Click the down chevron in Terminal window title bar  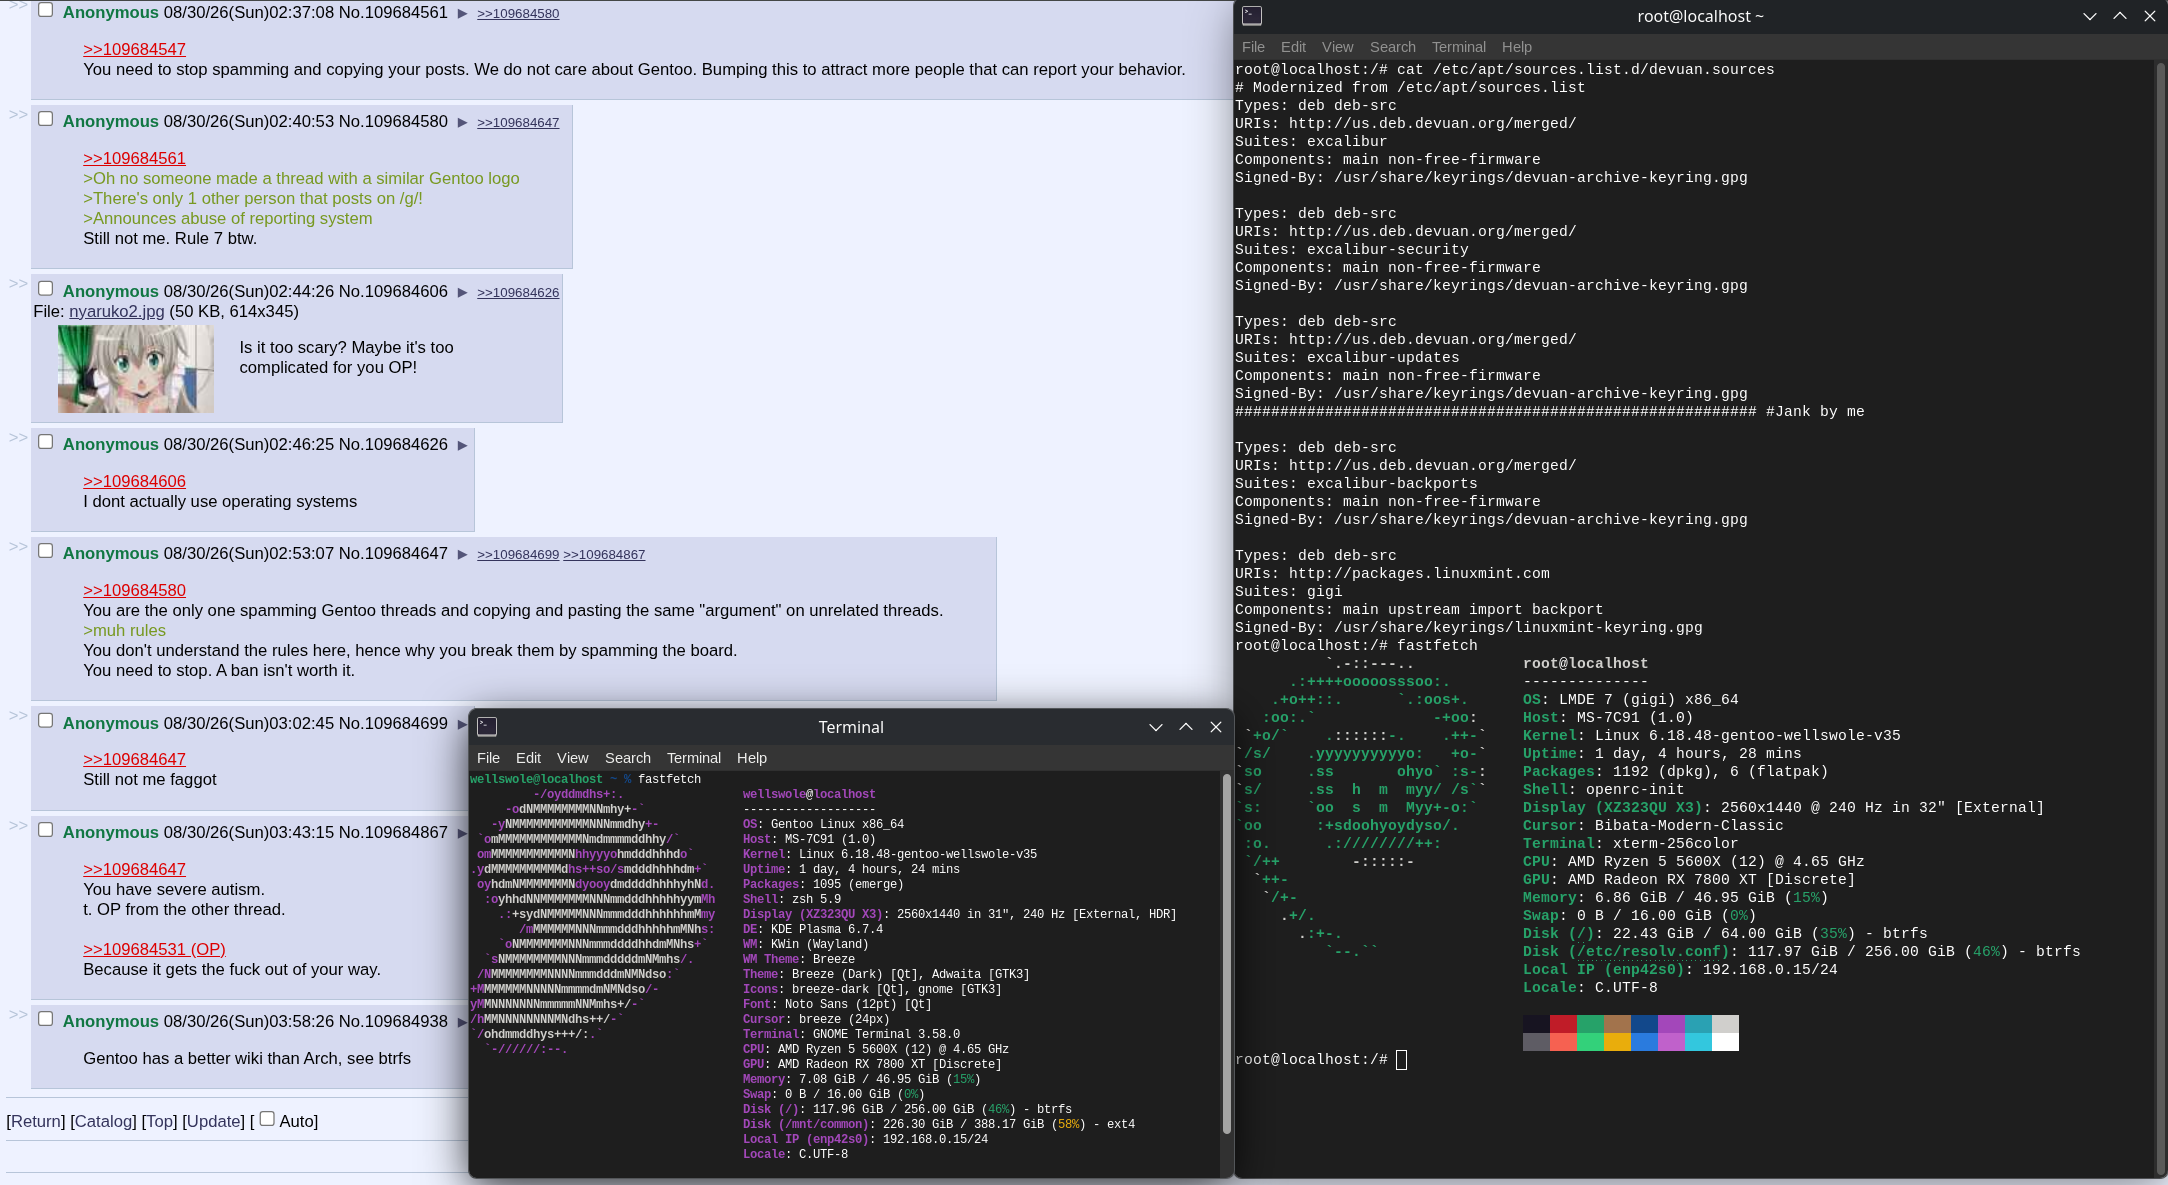1156,727
